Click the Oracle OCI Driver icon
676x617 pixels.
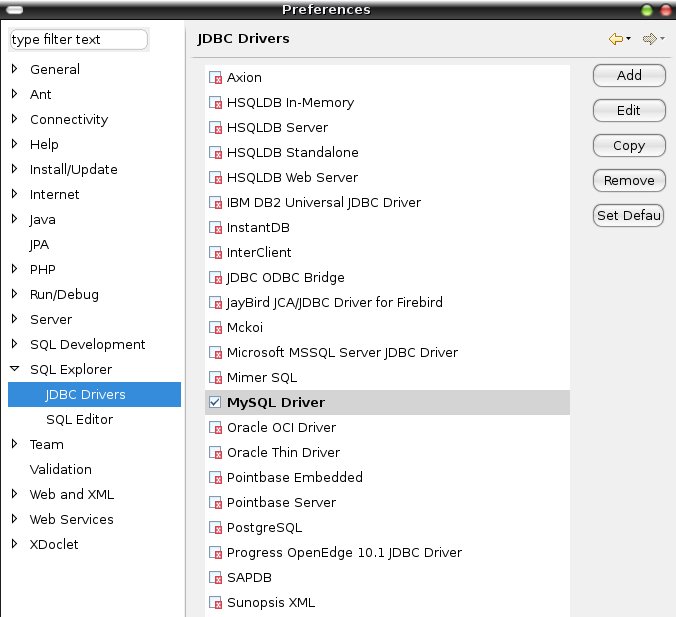point(215,428)
